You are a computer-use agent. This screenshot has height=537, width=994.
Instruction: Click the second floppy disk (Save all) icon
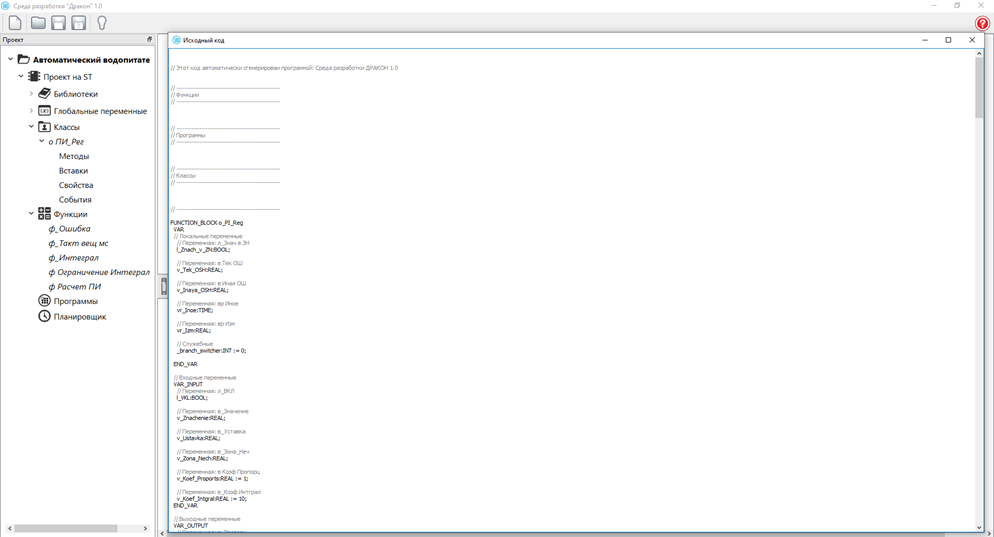(79, 23)
